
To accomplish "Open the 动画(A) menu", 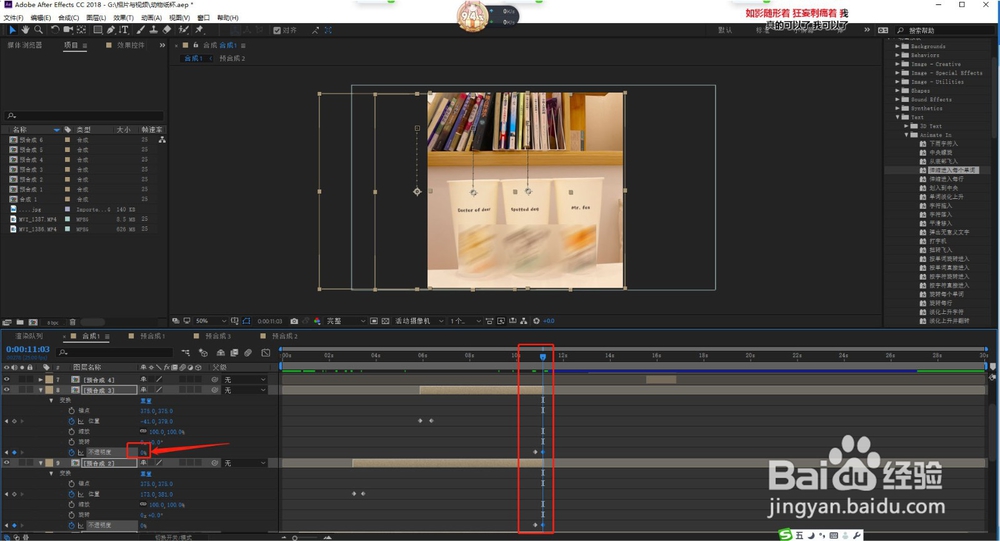I will [151, 18].
